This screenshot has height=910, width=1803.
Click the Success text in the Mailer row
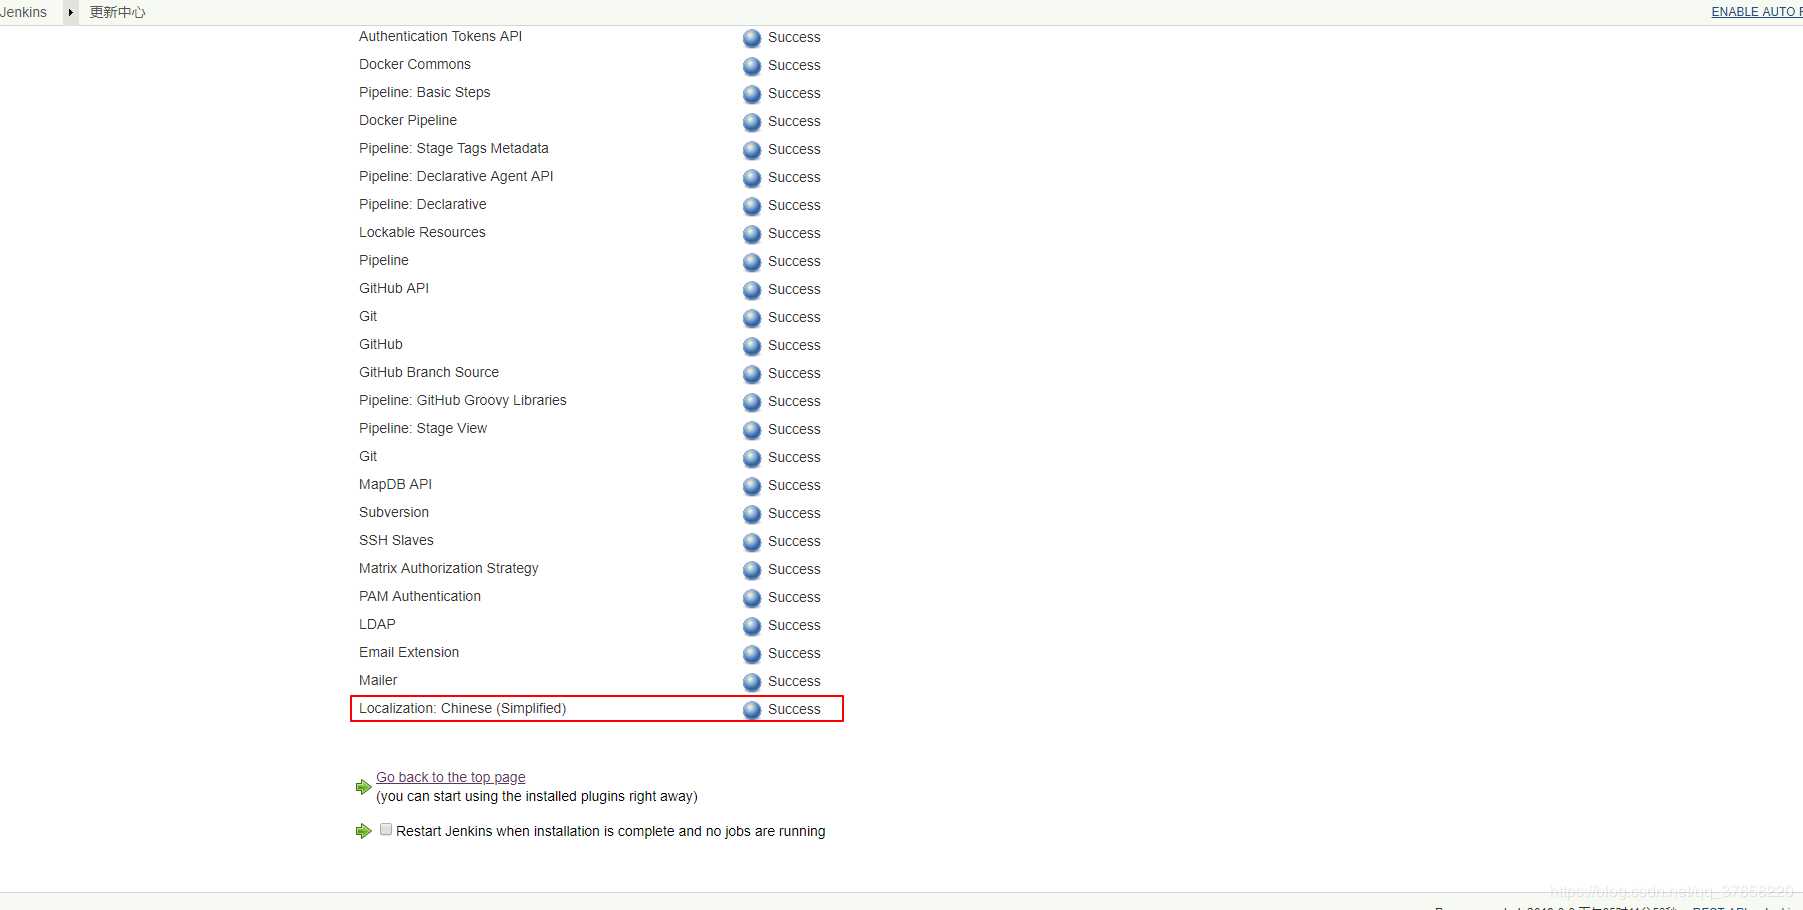[x=794, y=681]
